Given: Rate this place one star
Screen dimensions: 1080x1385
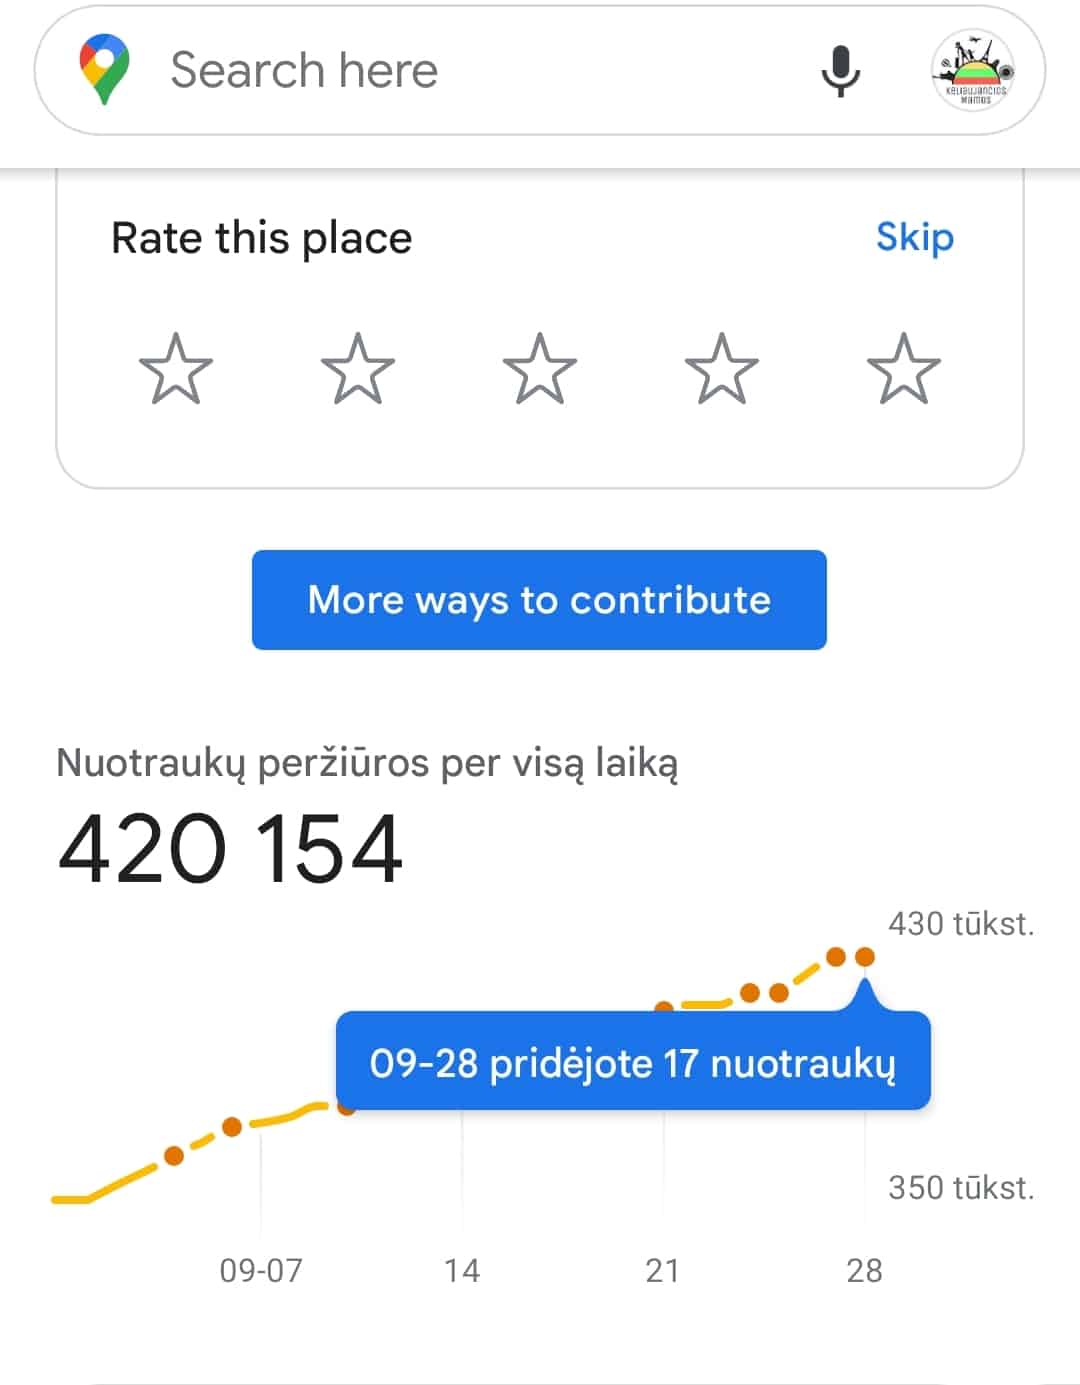Looking at the screenshot, I should coord(176,369).
